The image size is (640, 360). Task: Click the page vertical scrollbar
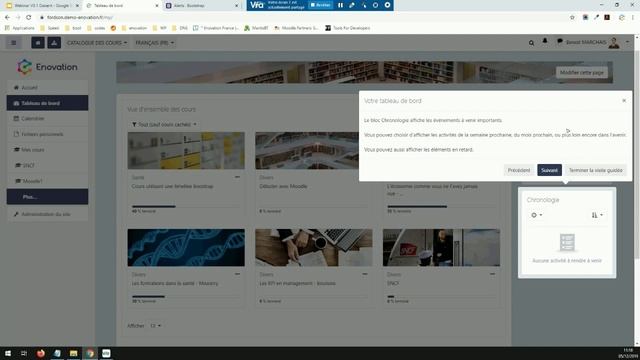click(x=636, y=155)
